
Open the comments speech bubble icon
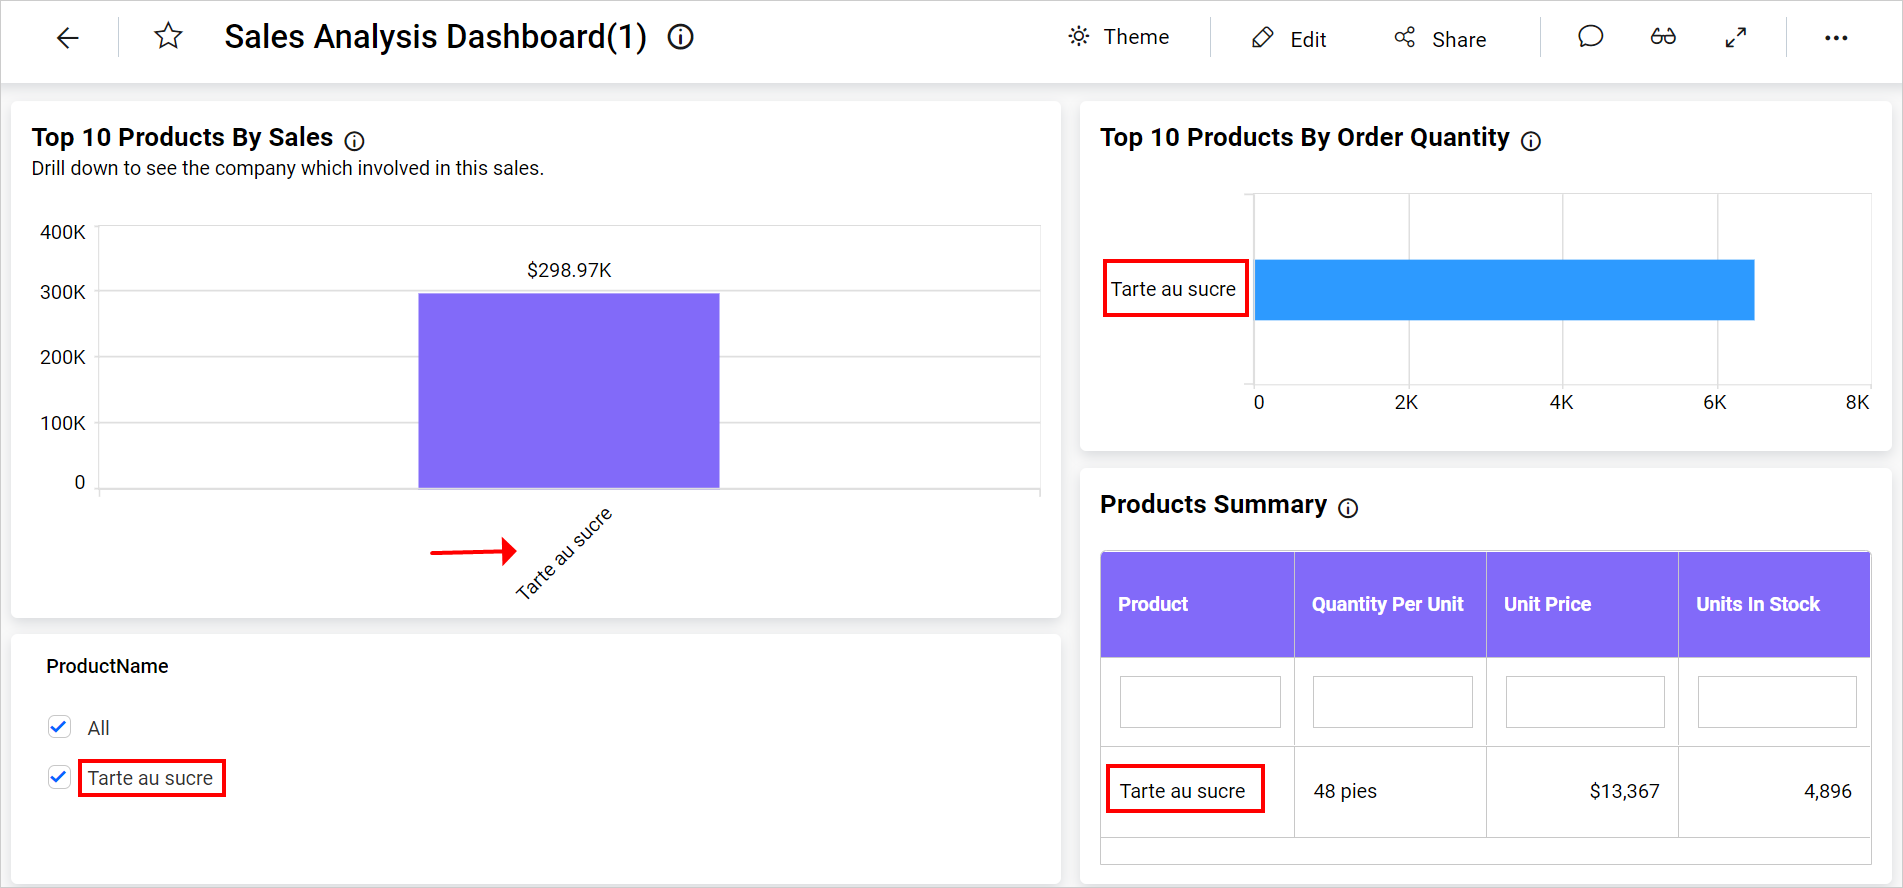click(1590, 37)
